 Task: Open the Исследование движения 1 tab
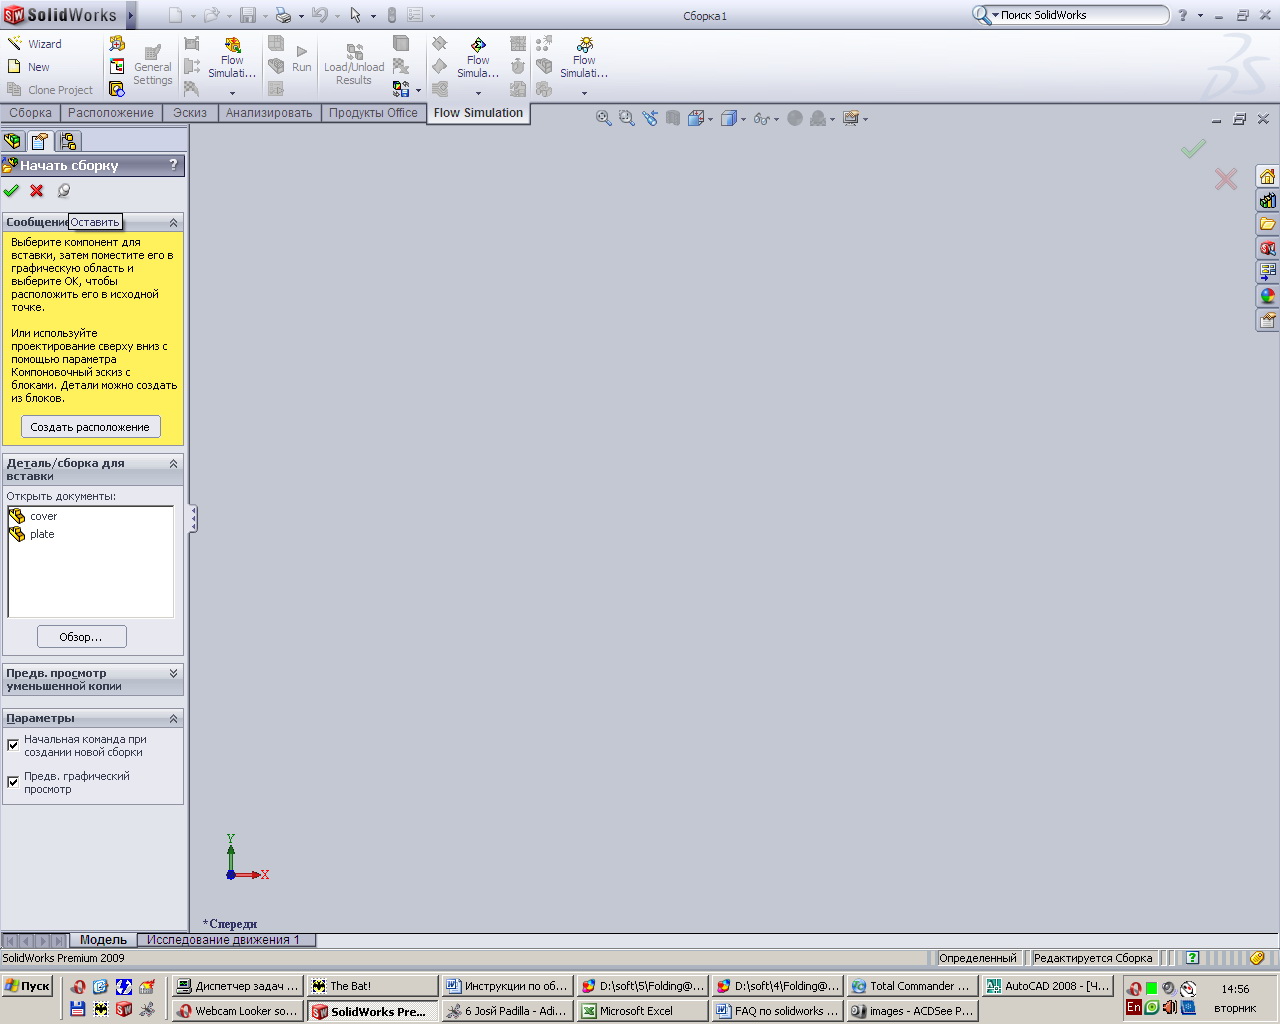[223, 940]
